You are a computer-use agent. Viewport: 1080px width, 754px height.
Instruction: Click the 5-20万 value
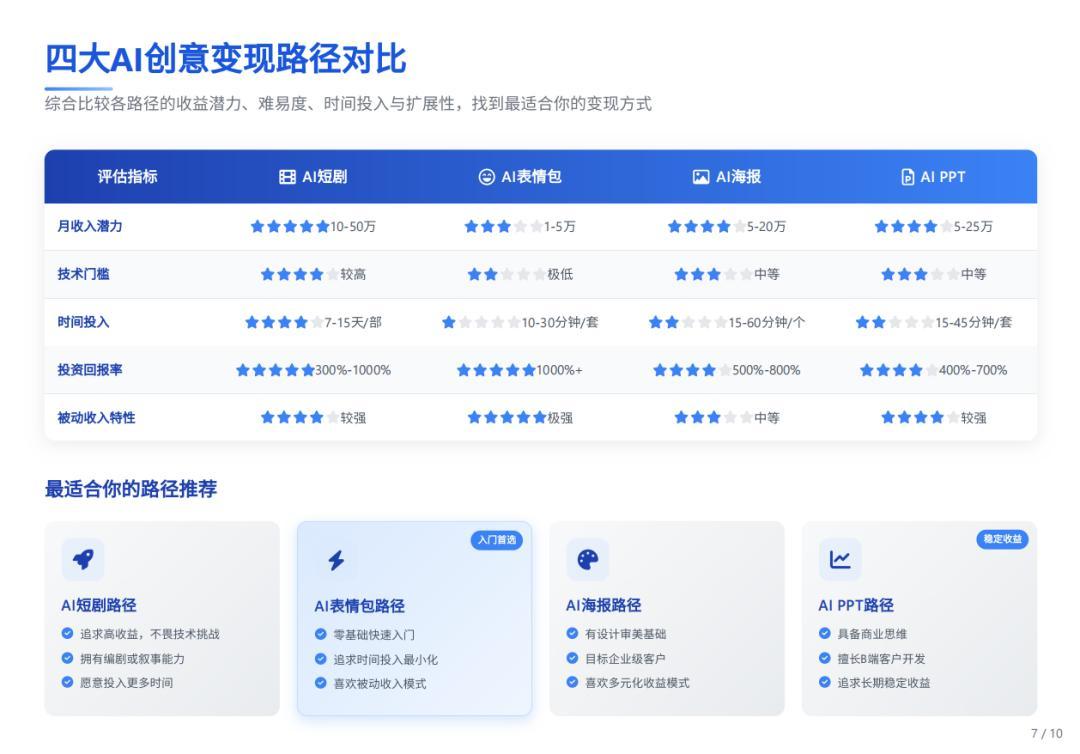point(766,227)
